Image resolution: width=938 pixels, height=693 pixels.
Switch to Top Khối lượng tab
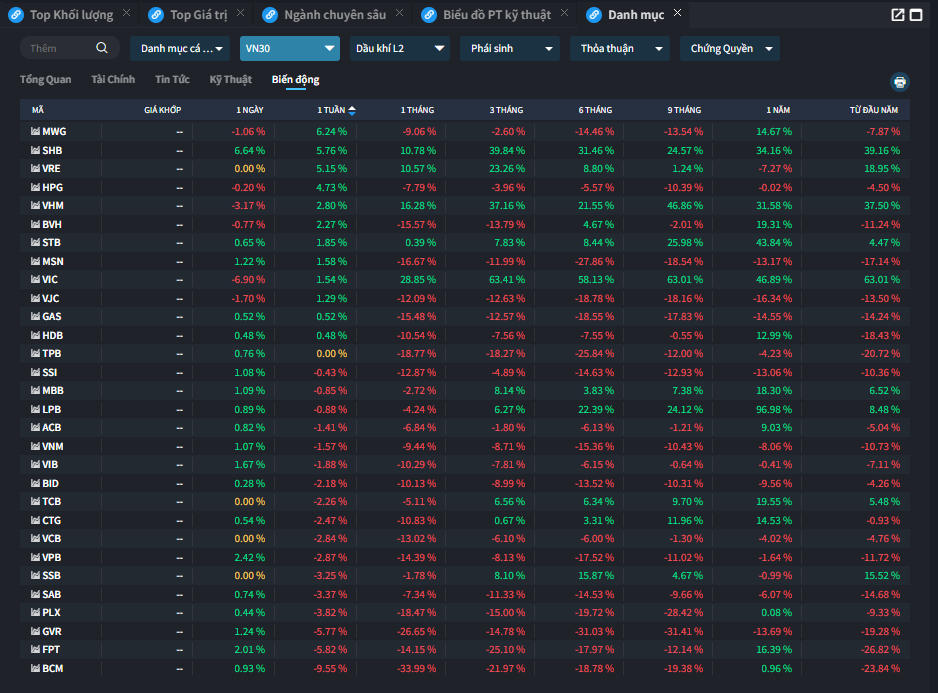(x=71, y=15)
